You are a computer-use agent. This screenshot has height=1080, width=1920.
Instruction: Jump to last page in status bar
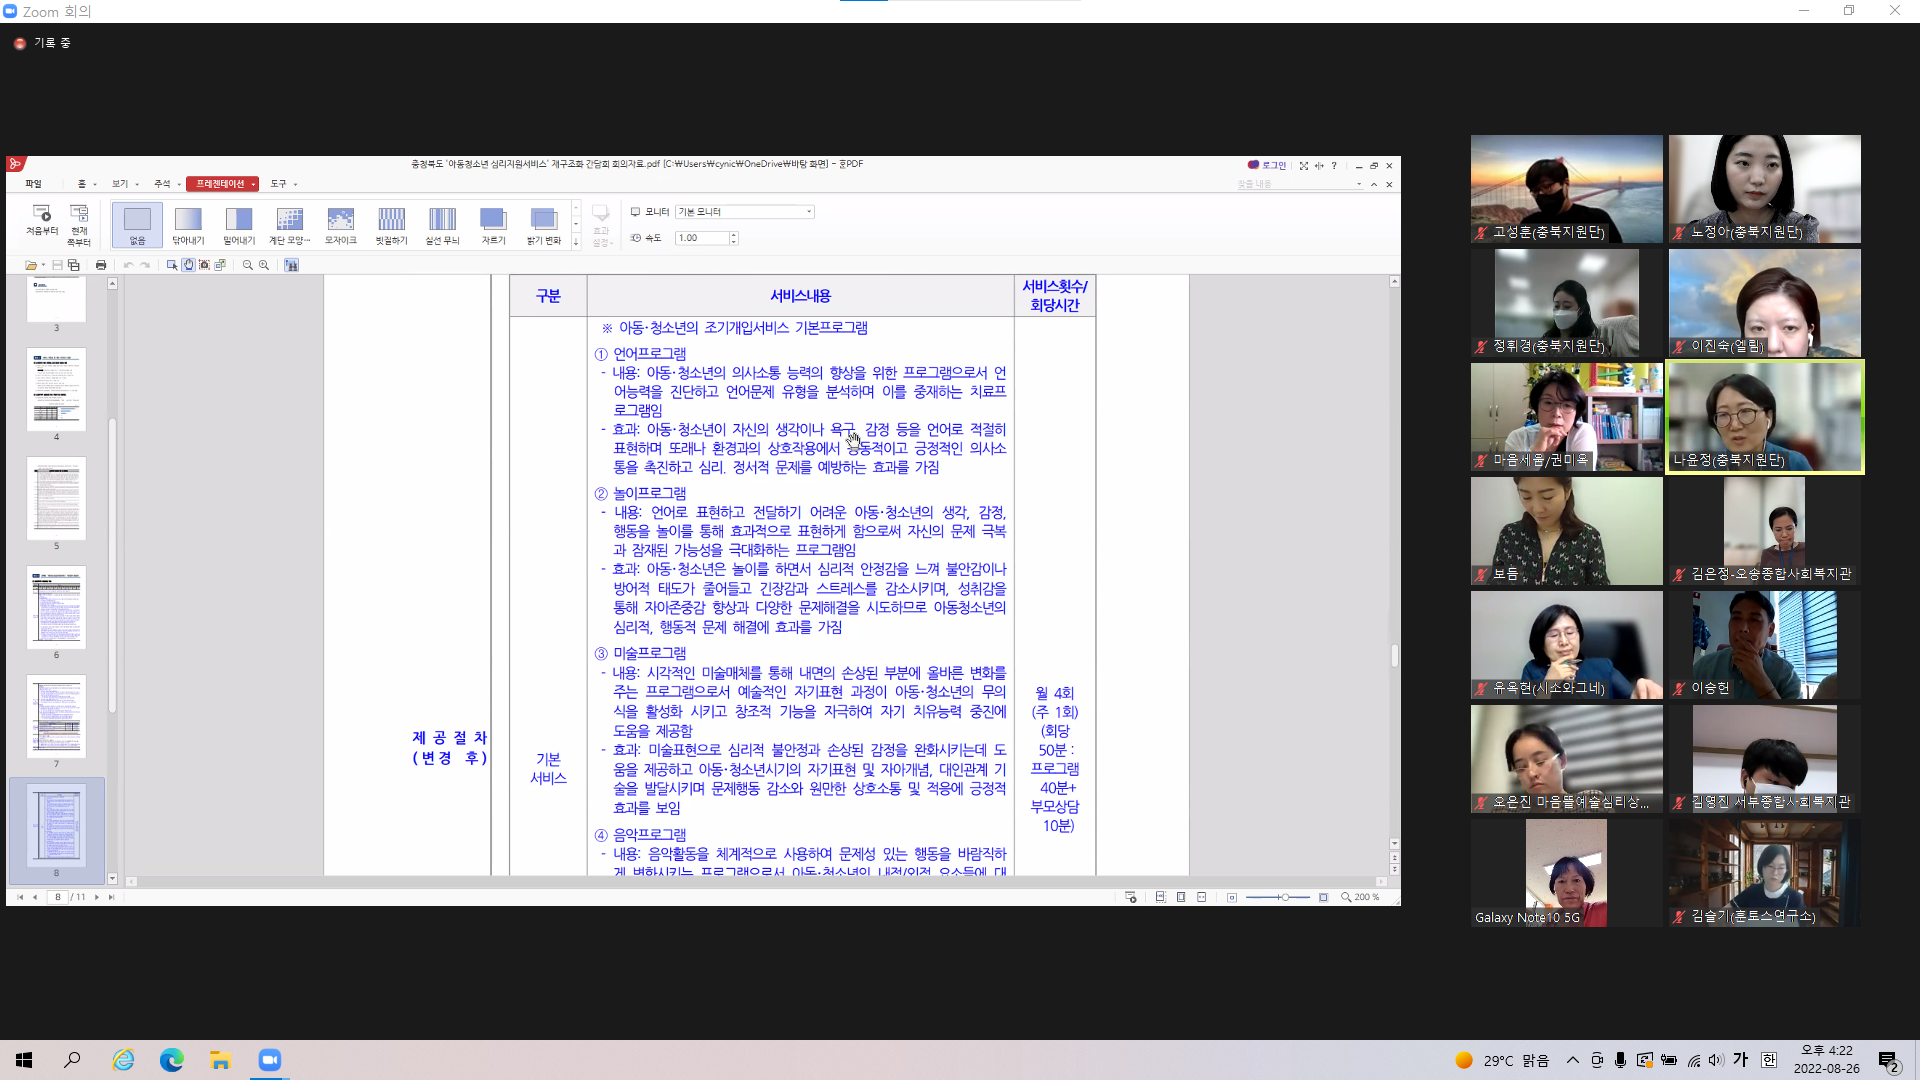111,897
